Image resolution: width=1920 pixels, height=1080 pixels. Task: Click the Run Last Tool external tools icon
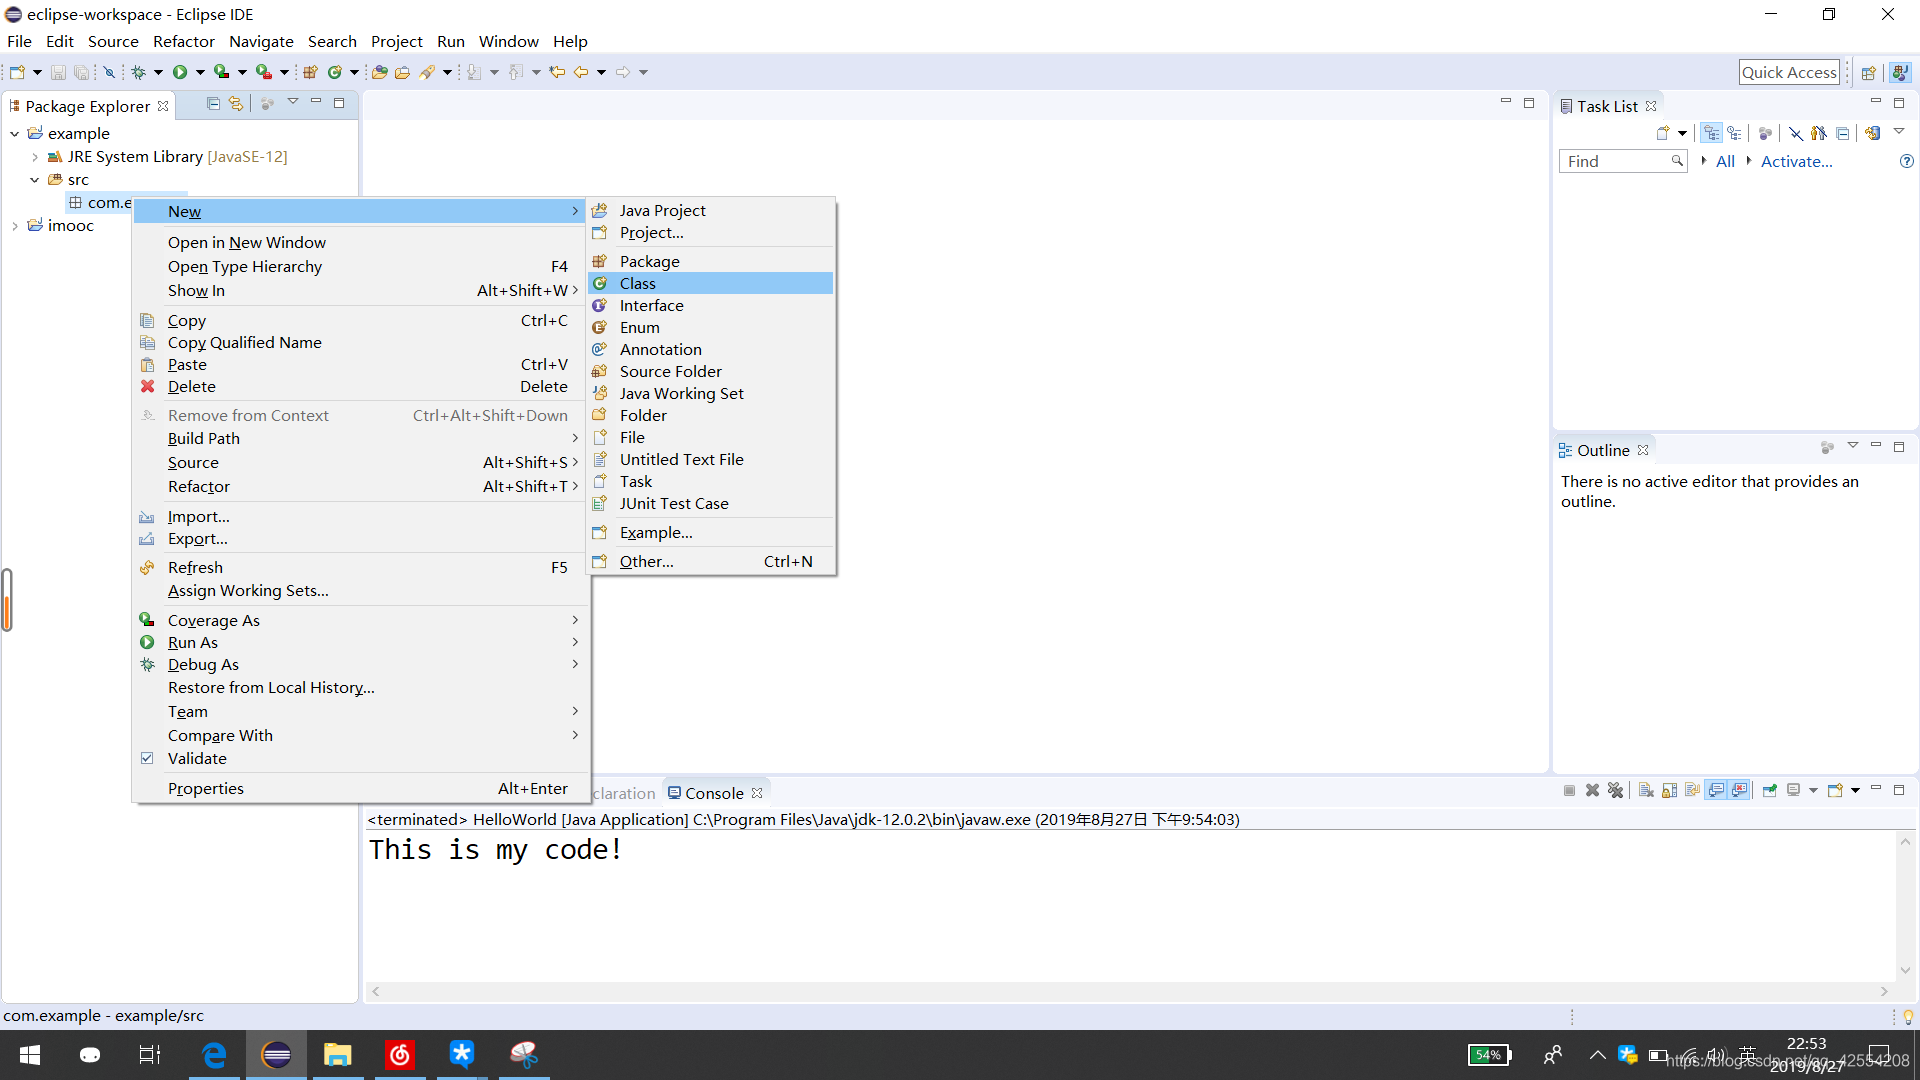pos(264,72)
